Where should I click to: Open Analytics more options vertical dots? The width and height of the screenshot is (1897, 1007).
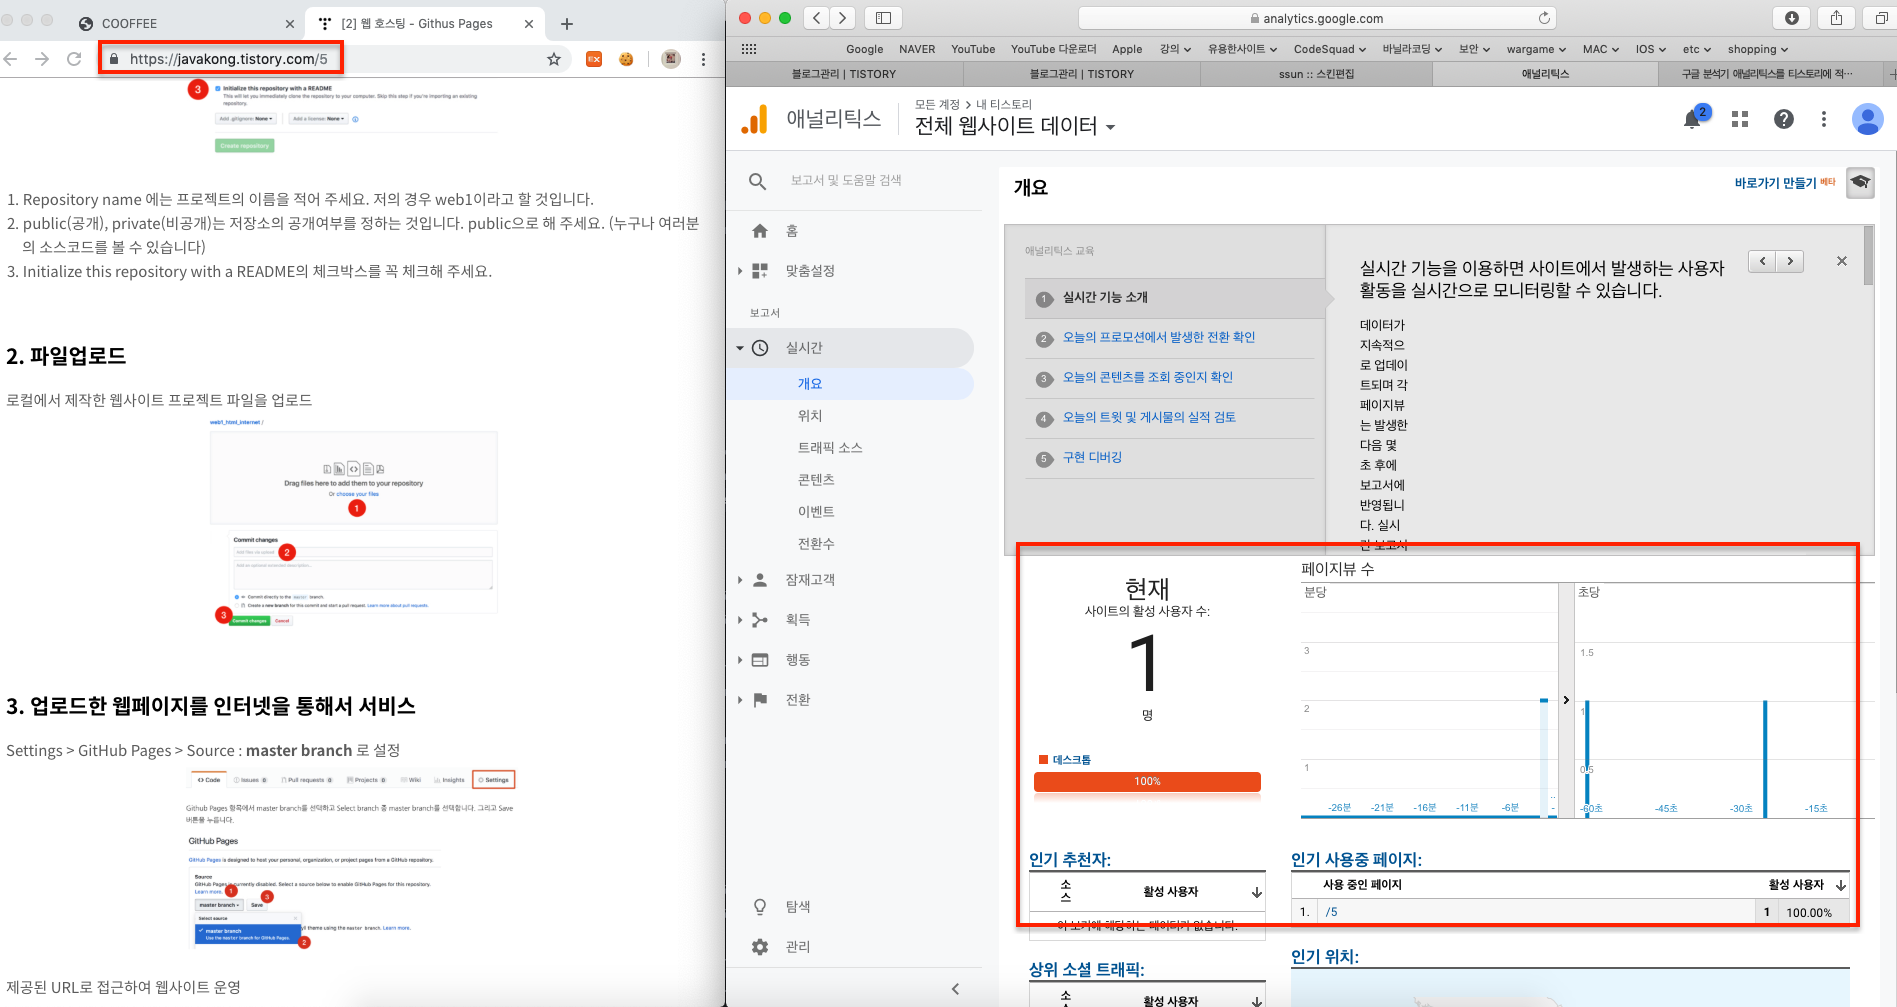1824,119
